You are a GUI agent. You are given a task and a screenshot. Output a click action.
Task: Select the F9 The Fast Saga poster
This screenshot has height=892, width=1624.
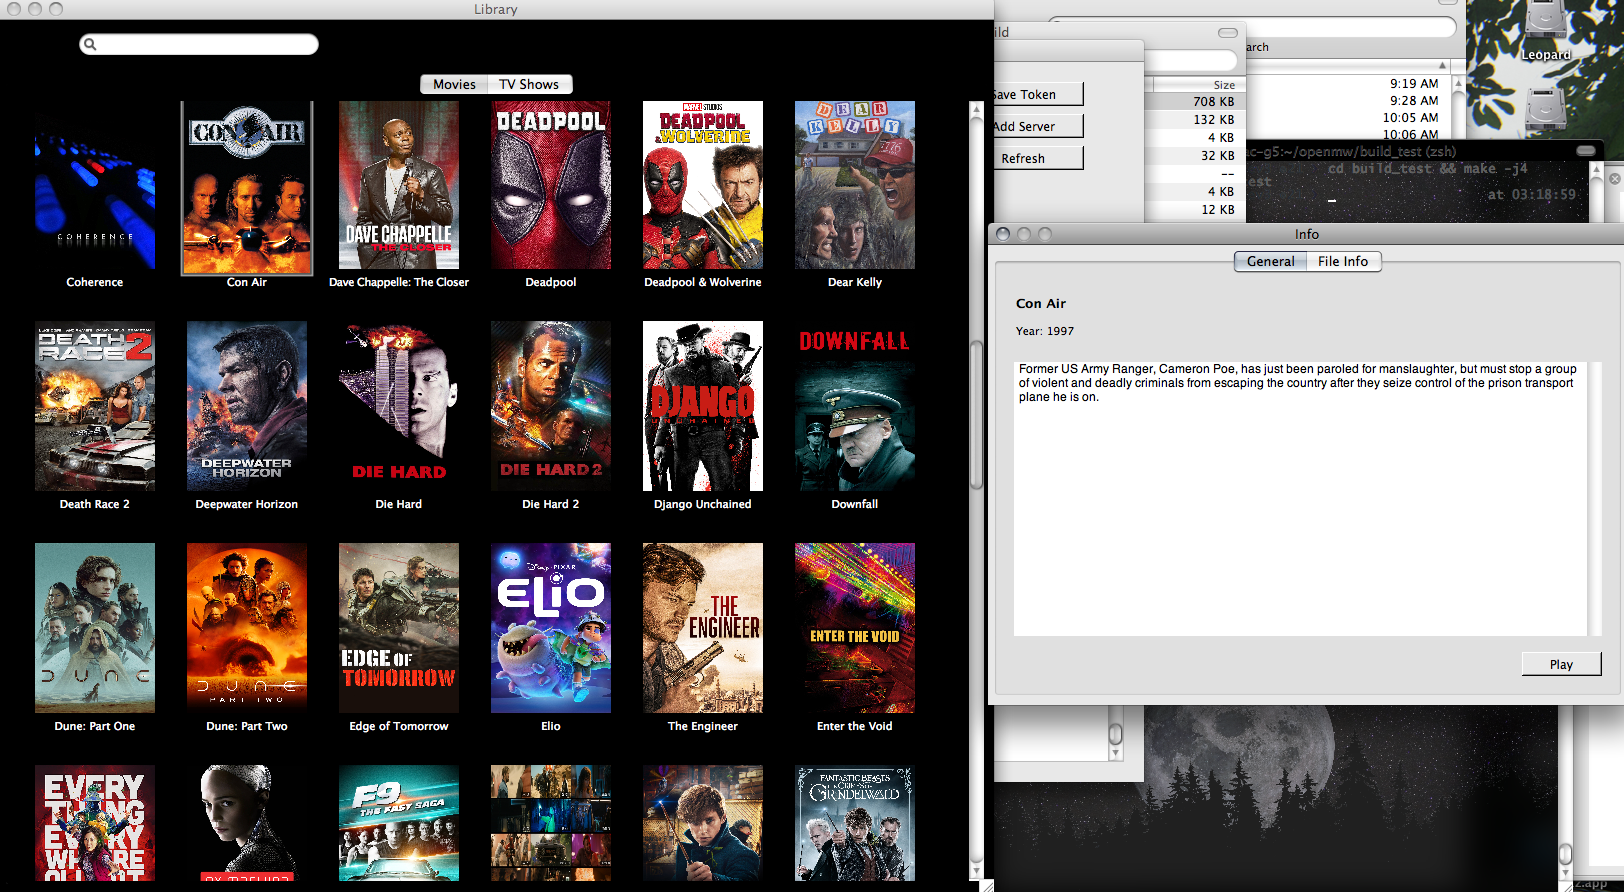399,823
